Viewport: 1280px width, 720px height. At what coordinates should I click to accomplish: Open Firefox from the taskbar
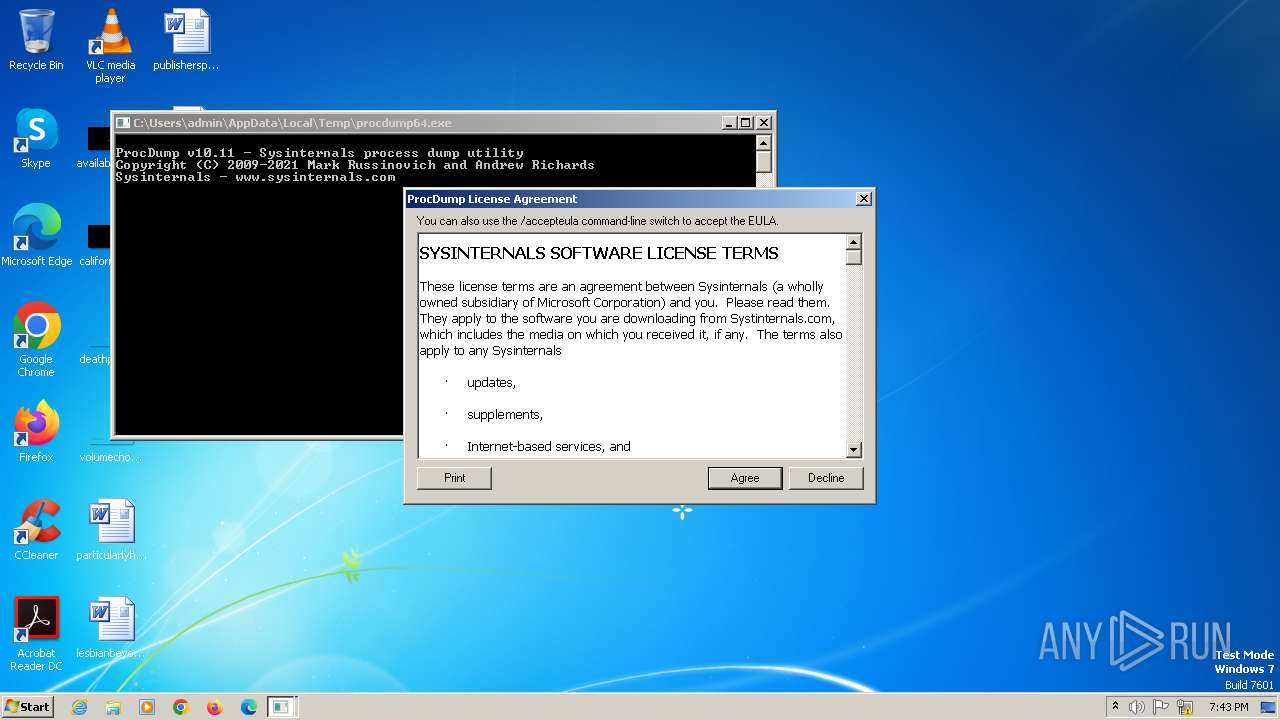pyautogui.click(x=215, y=707)
